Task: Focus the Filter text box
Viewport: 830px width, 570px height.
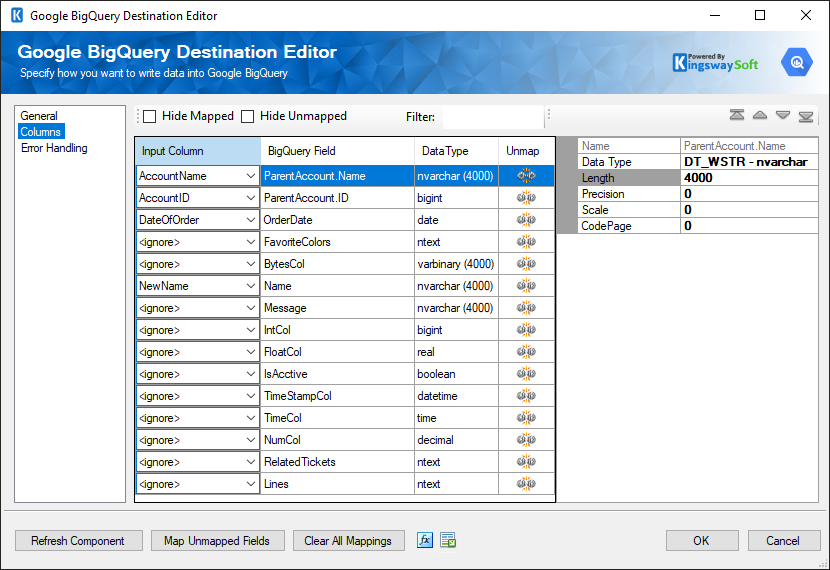Action: [493, 117]
